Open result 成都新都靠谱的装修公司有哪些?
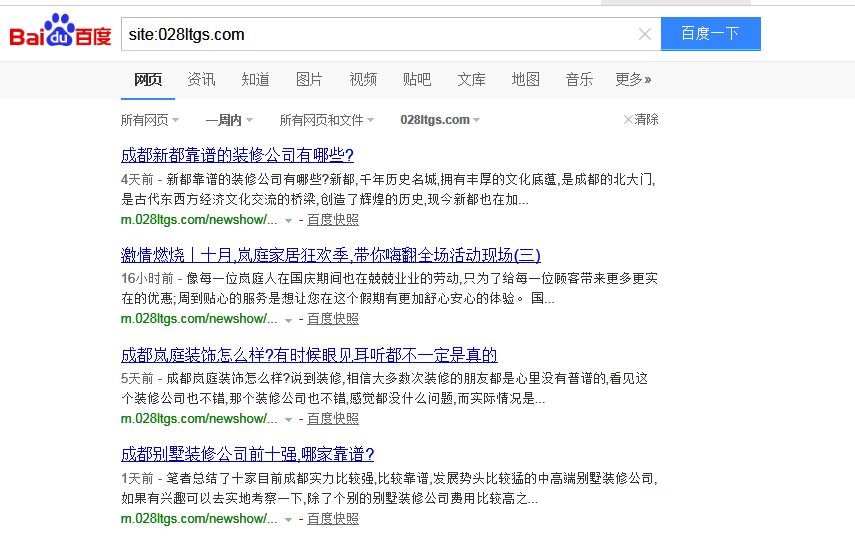855x546 pixels. 237,155
